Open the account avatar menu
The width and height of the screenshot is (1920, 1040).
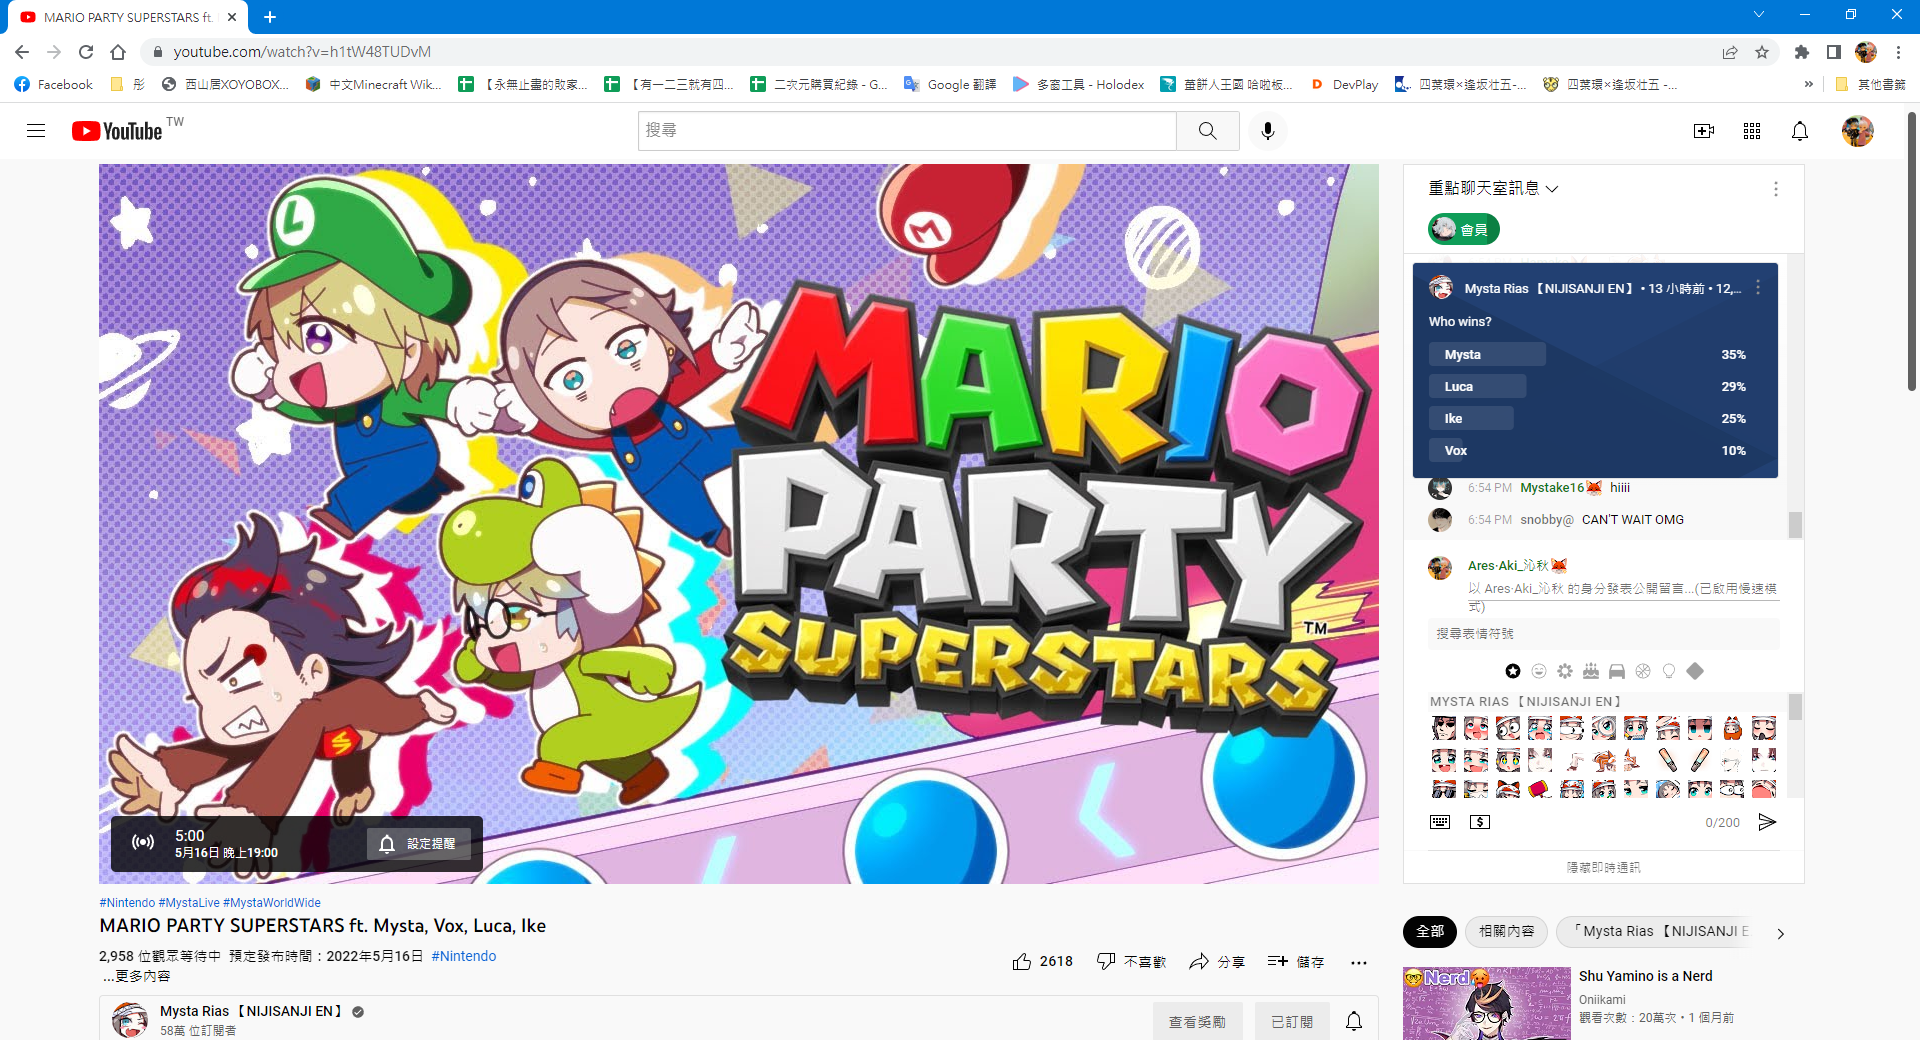tap(1858, 131)
